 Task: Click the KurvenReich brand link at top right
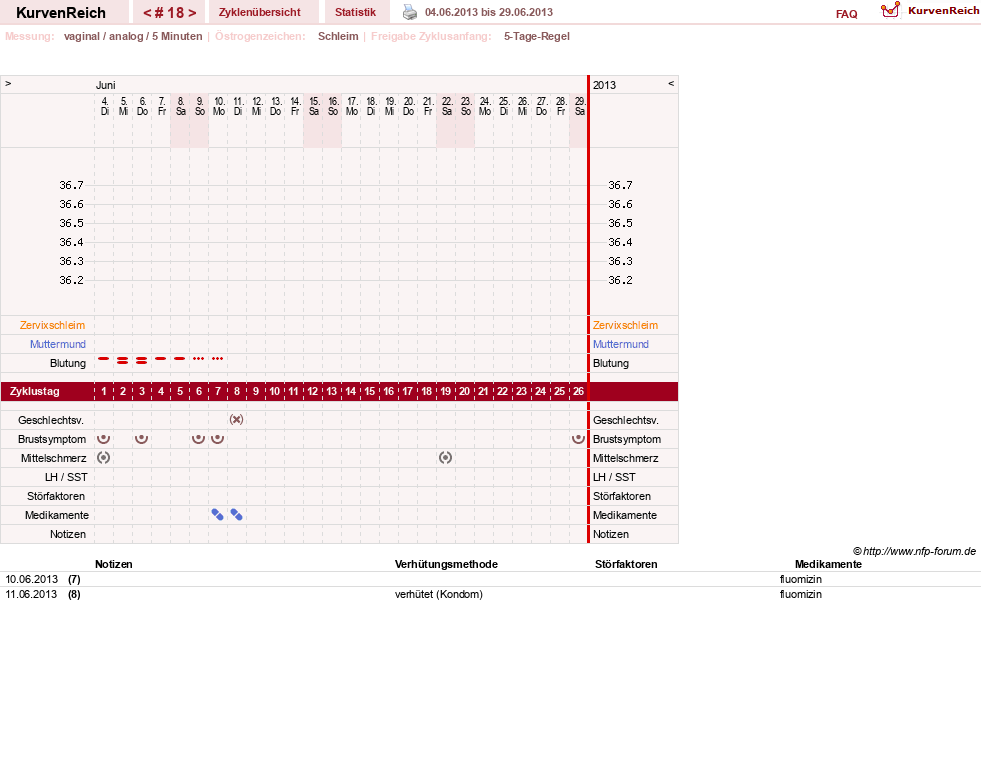pos(943,11)
